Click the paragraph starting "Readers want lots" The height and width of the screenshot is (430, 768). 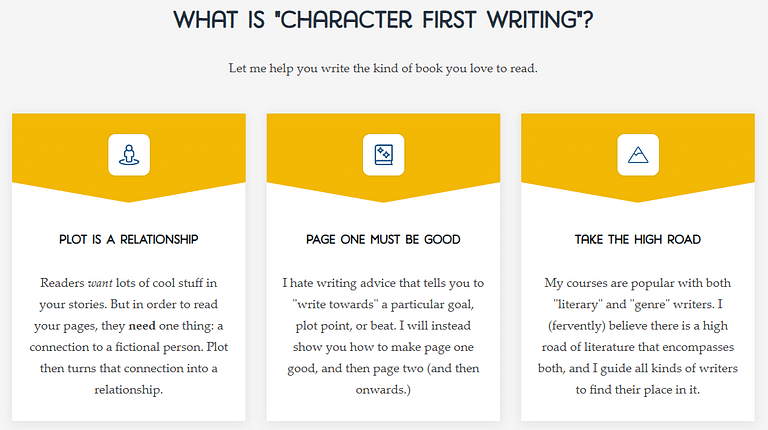(129, 336)
